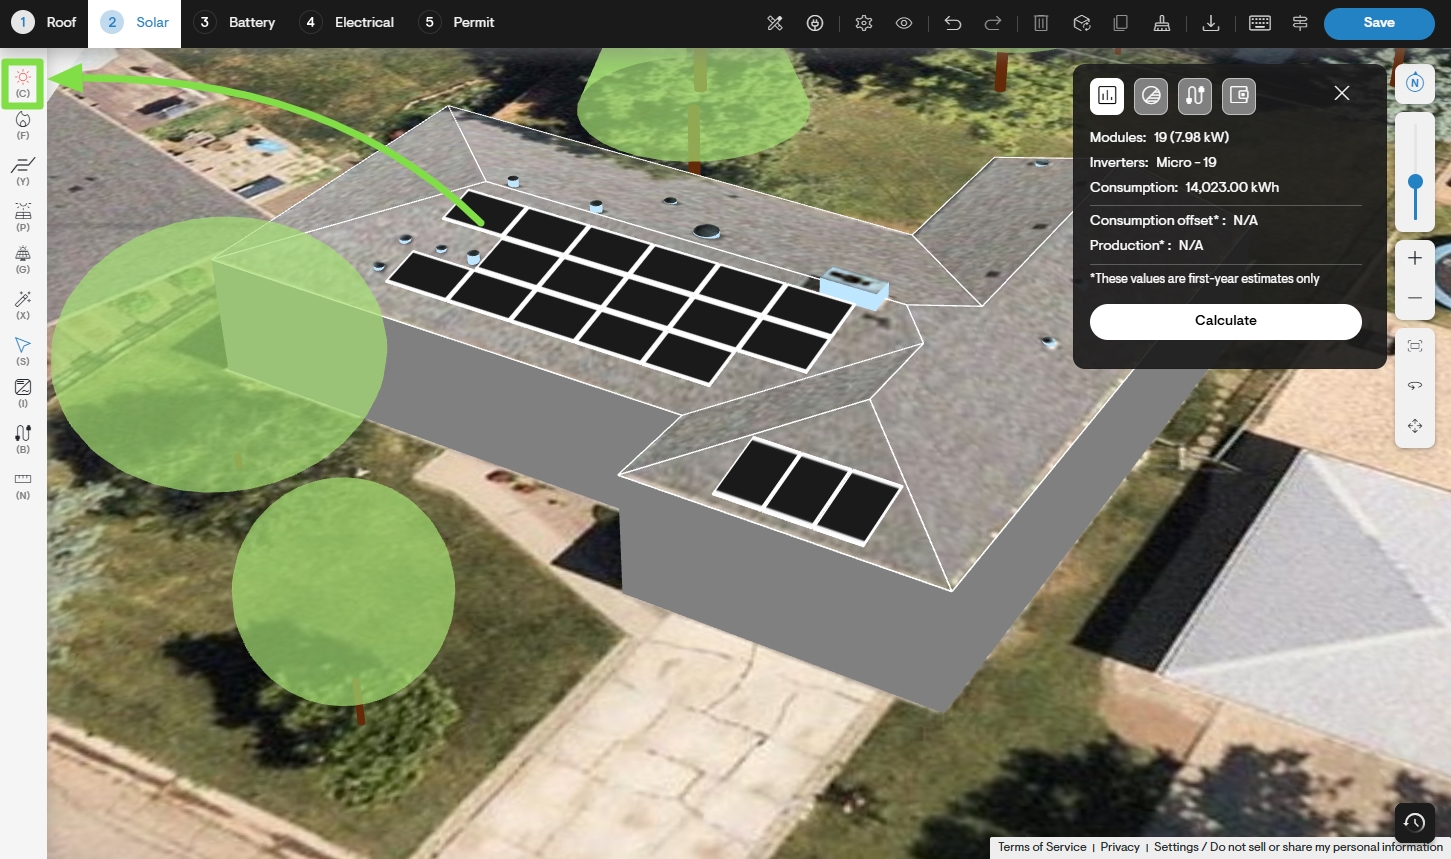Adjust the vertical zoom slider handle

1415,182
